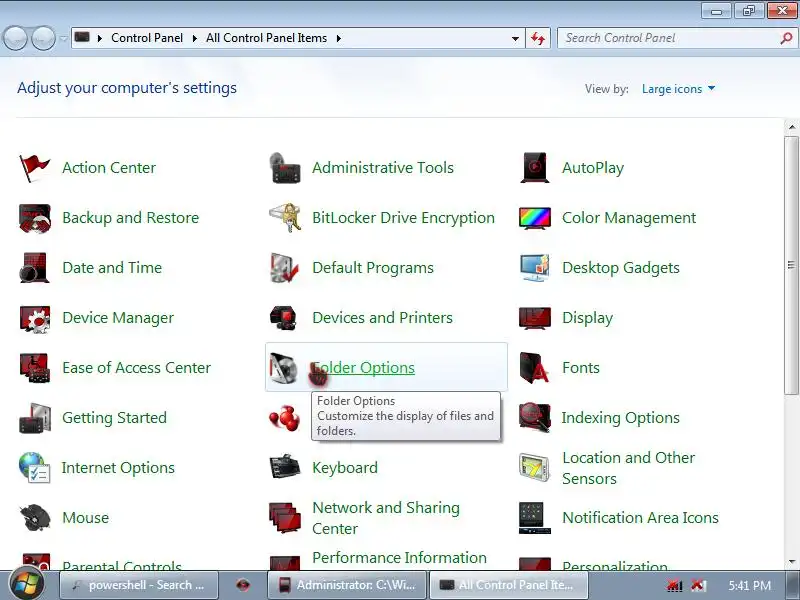Click the Folder Options icon
The height and width of the screenshot is (600, 800).
tap(284, 368)
